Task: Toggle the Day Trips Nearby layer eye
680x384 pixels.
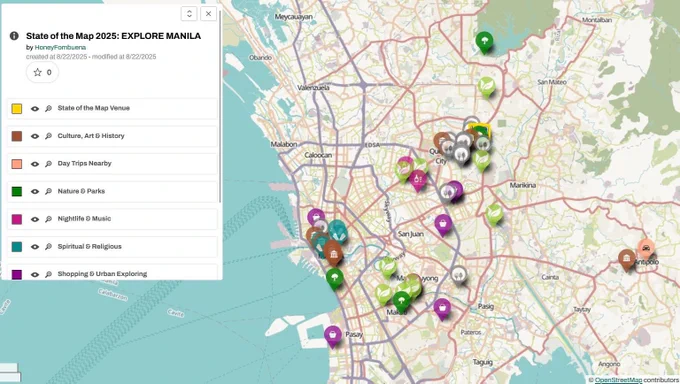Action: [x=35, y=164]
